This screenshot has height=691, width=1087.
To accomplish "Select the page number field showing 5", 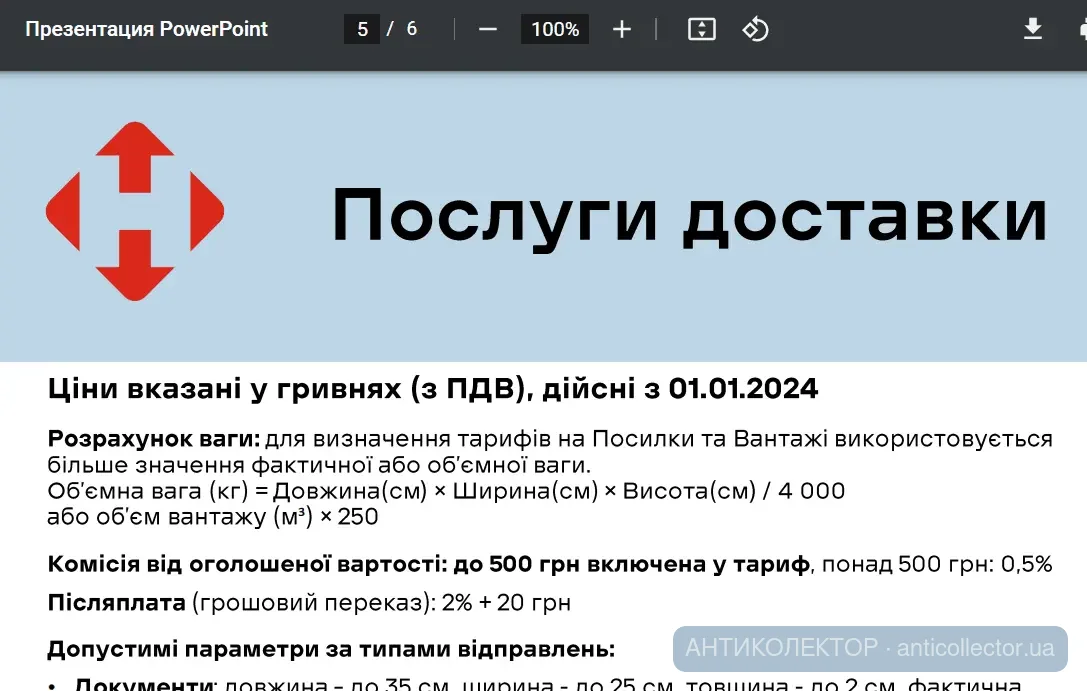I will point(361,29).
